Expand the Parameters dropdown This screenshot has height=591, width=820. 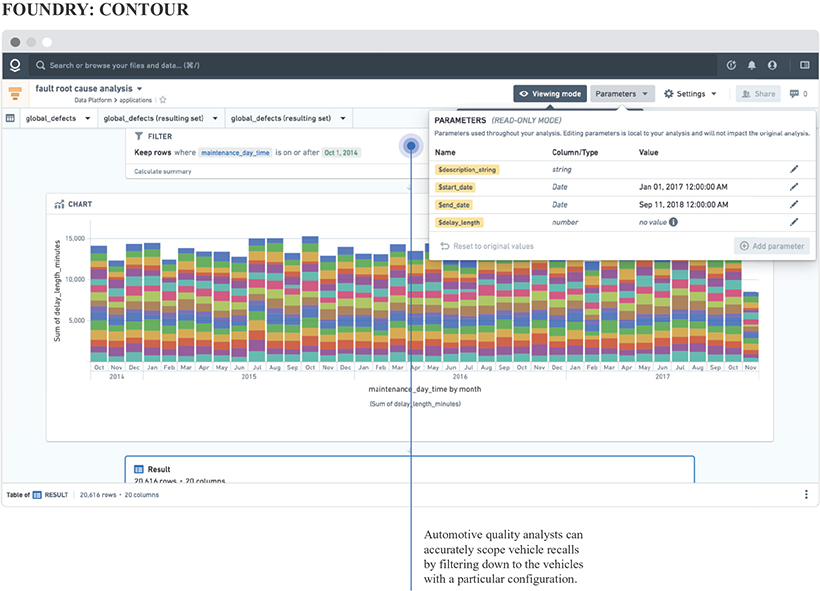click(x=622, y=94)
